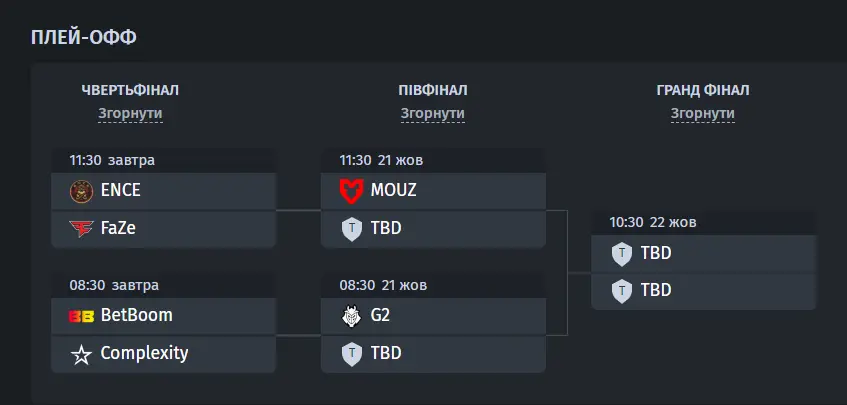The height and width of the screenshot is (405, 847).
Task: Click top TBD shield in grand final
Action: (x=622, y=254)
